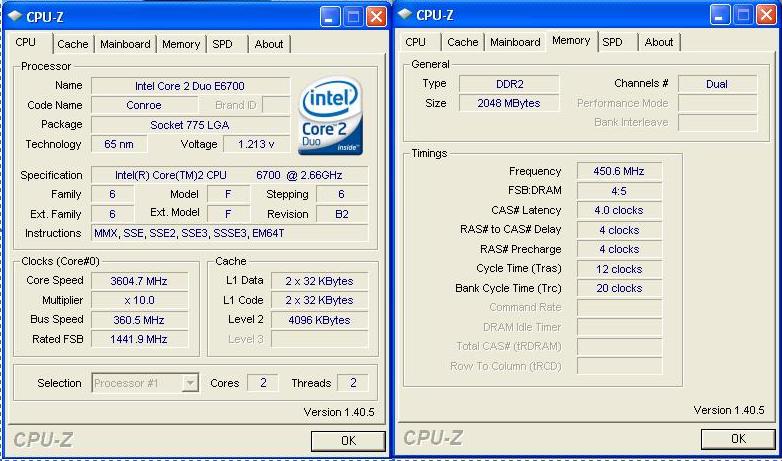
Task: Switch to CPU tab in the right window
Action: click(x=415, y=42)
